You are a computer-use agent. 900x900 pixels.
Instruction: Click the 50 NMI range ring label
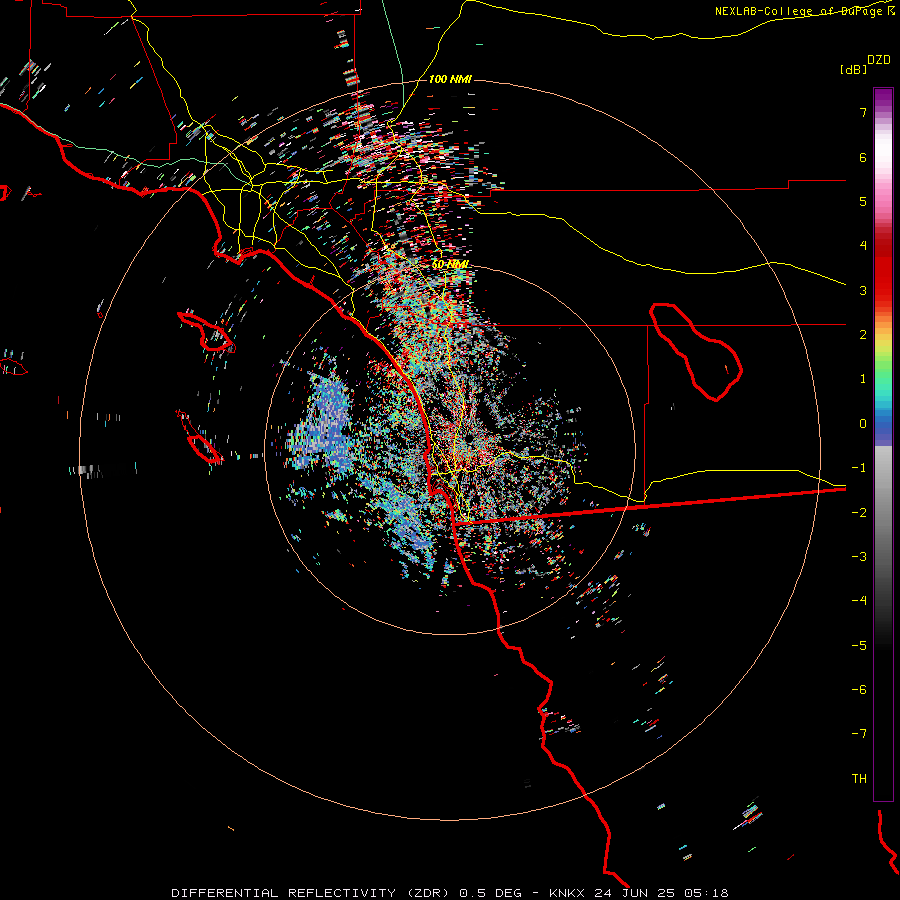point(450,265)
